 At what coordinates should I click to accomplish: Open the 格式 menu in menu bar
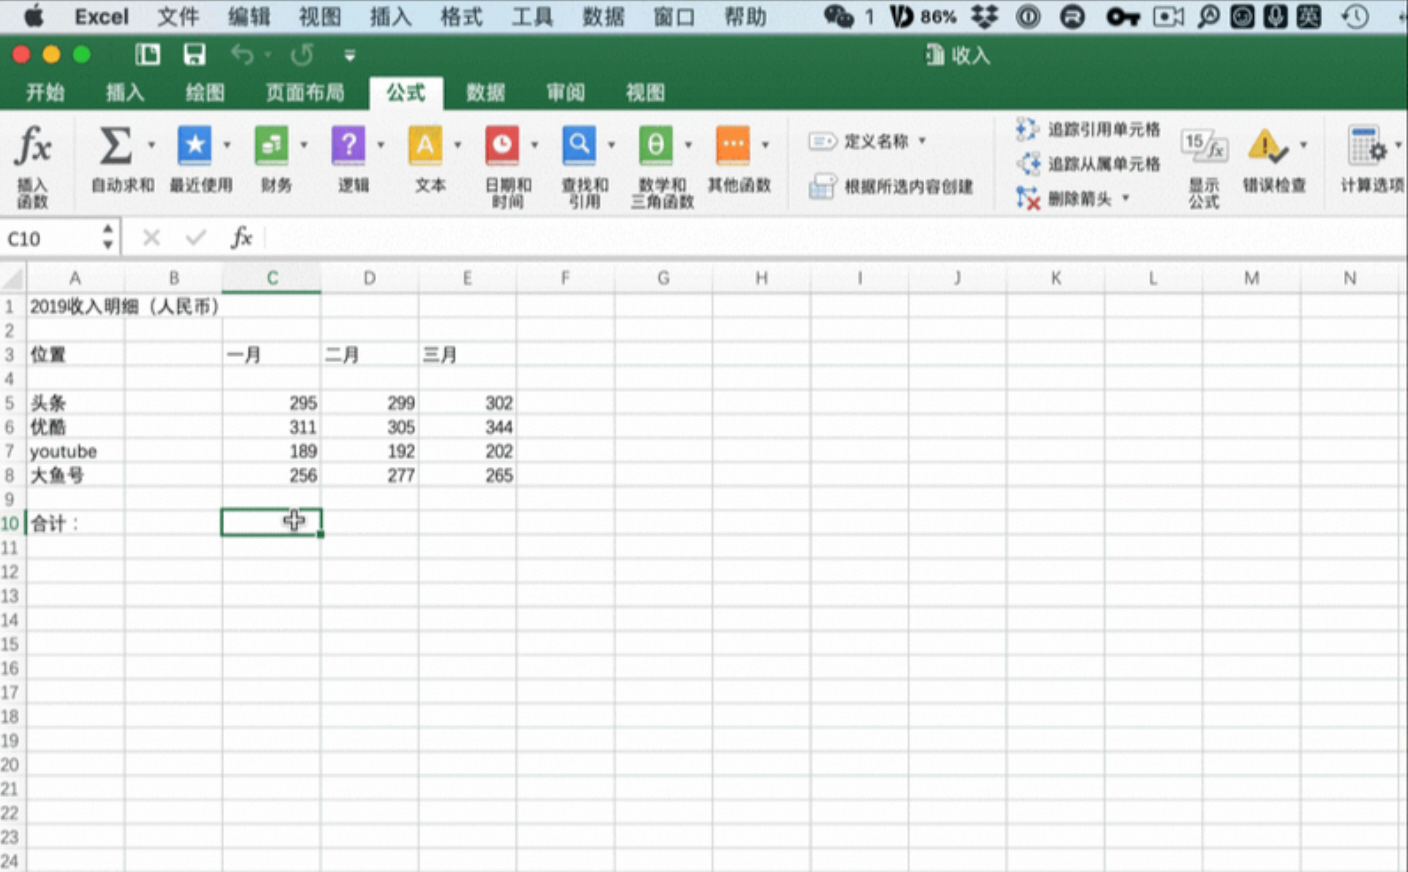tap(461, 16)
